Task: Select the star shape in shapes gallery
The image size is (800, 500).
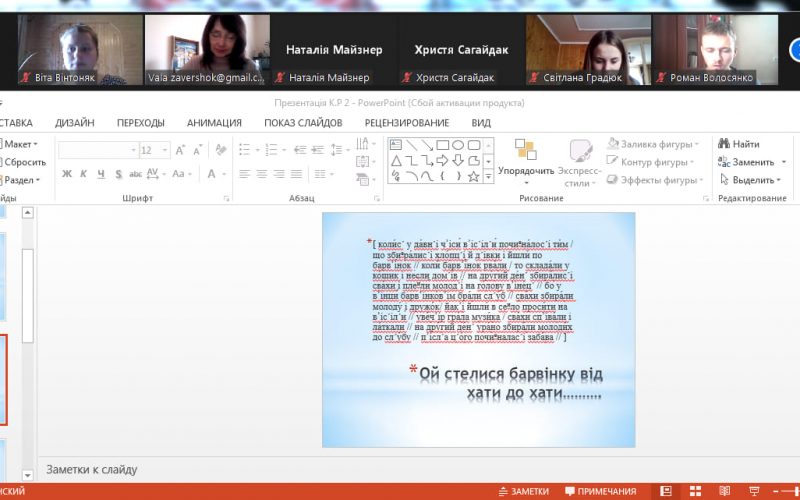Action: [x=474, y=176]
